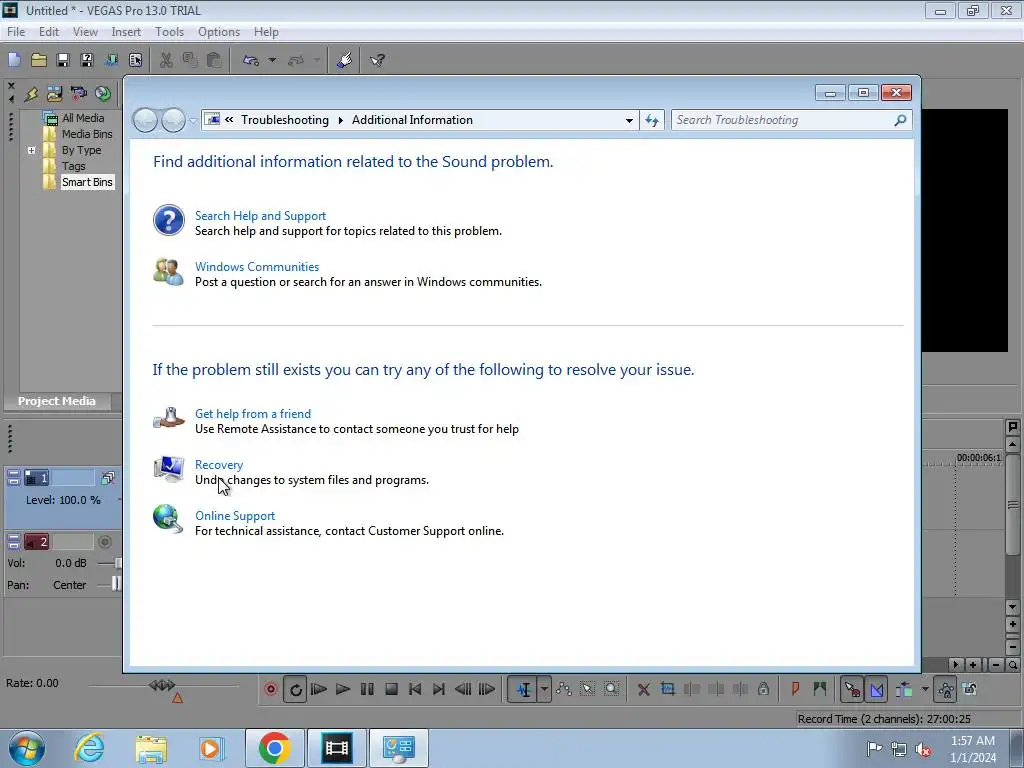Open the Recovery link
Viewport: 1024px width, 768px height.
pyautogui.click(x=219, y=464)
